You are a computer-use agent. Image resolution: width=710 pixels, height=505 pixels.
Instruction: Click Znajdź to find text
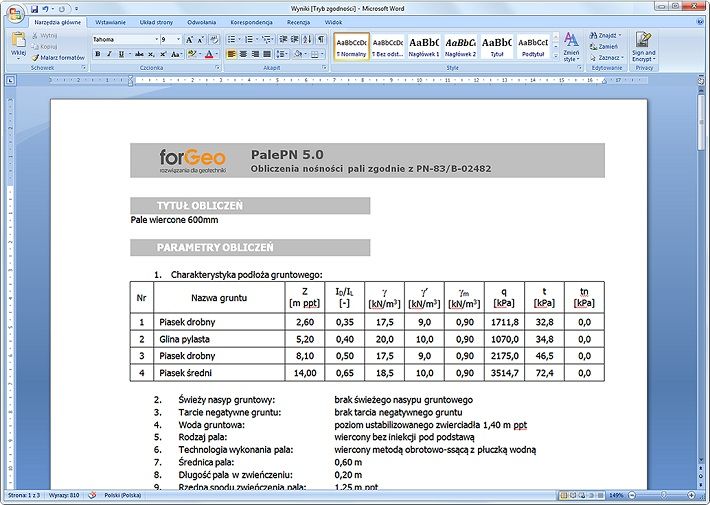tap(605, 35)
